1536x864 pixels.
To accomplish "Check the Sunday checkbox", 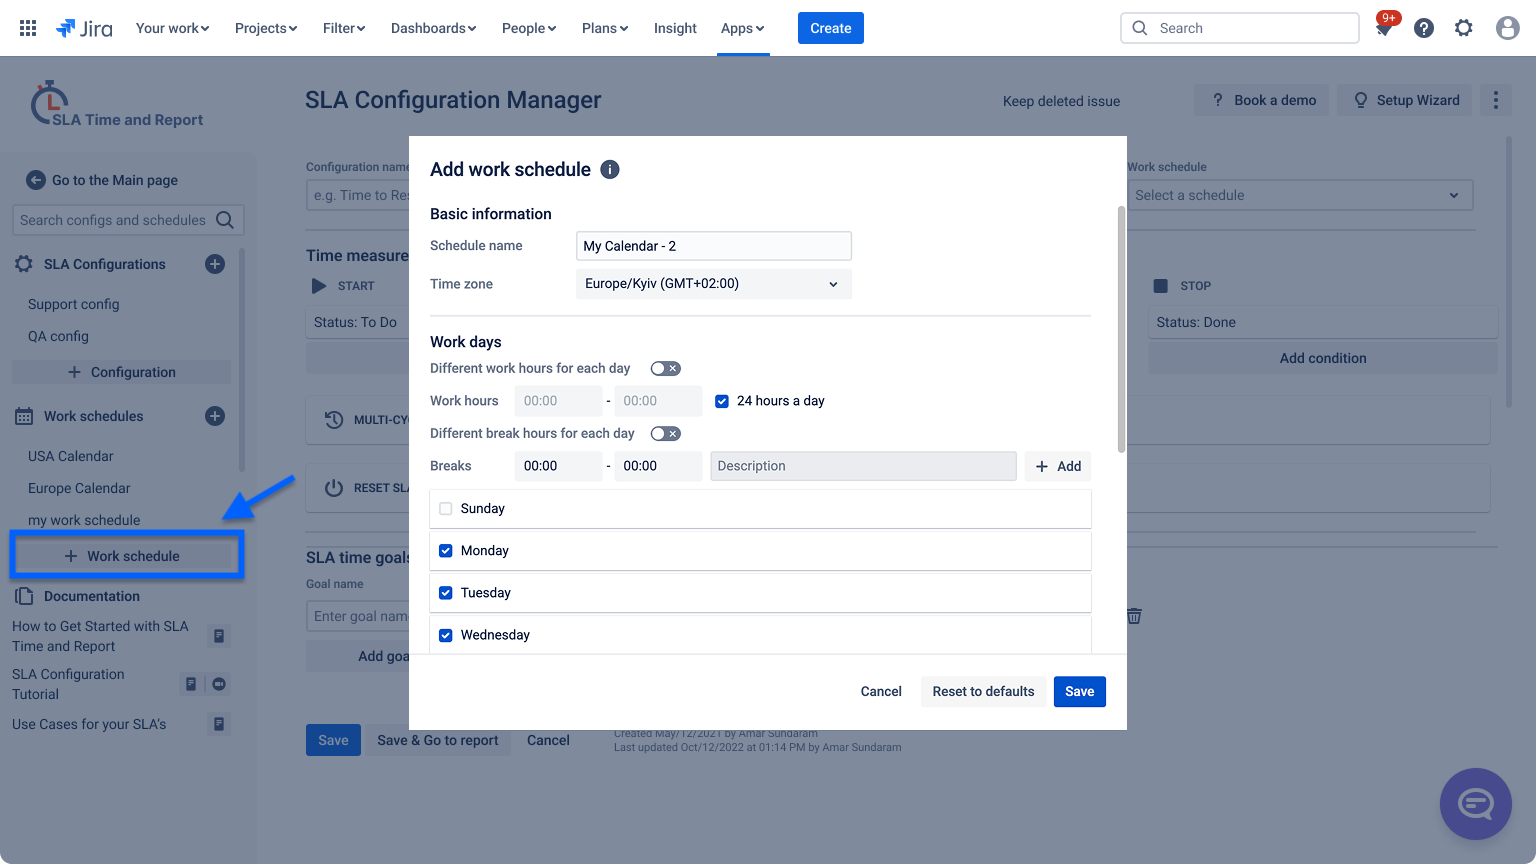I will point(446,509).
